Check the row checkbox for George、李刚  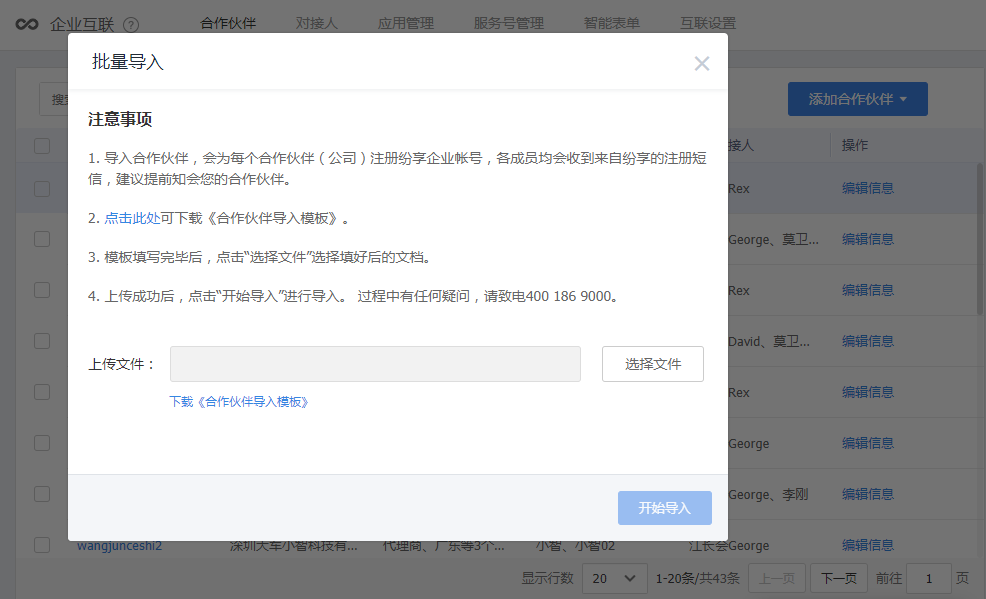pos(42,494)
